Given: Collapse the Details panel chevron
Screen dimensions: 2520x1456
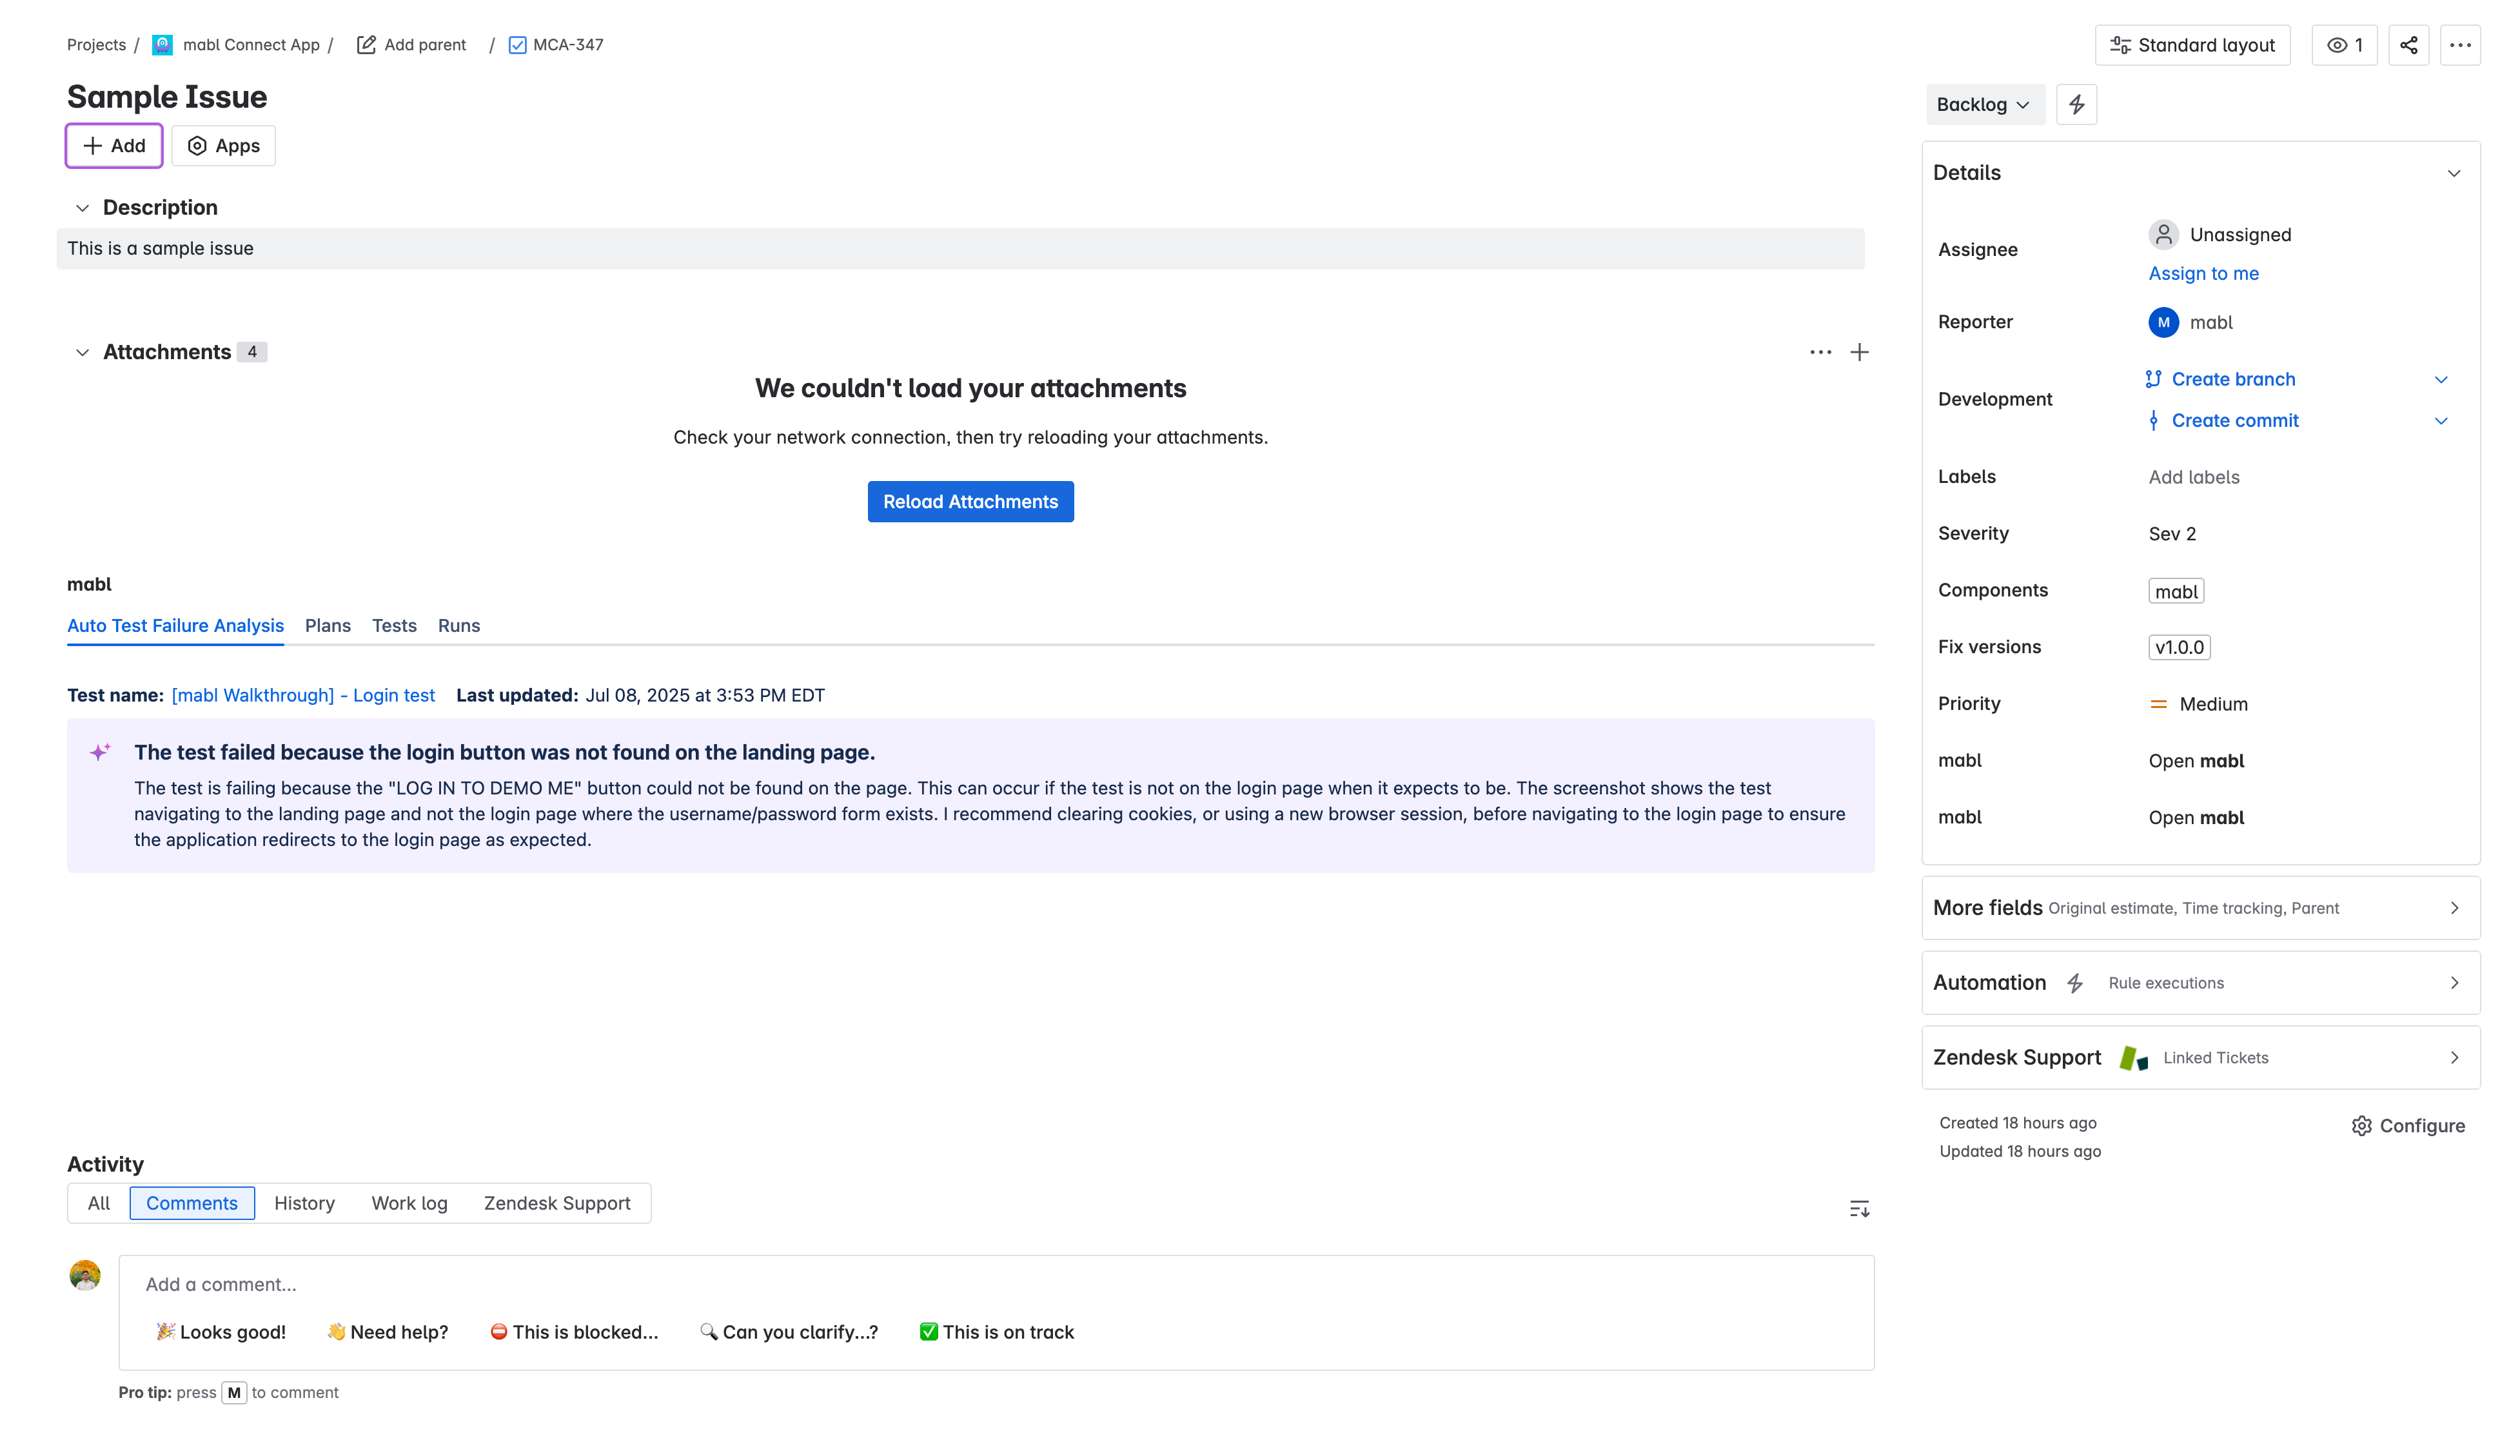Looking at the screenshot, I should coord(2453,173).
